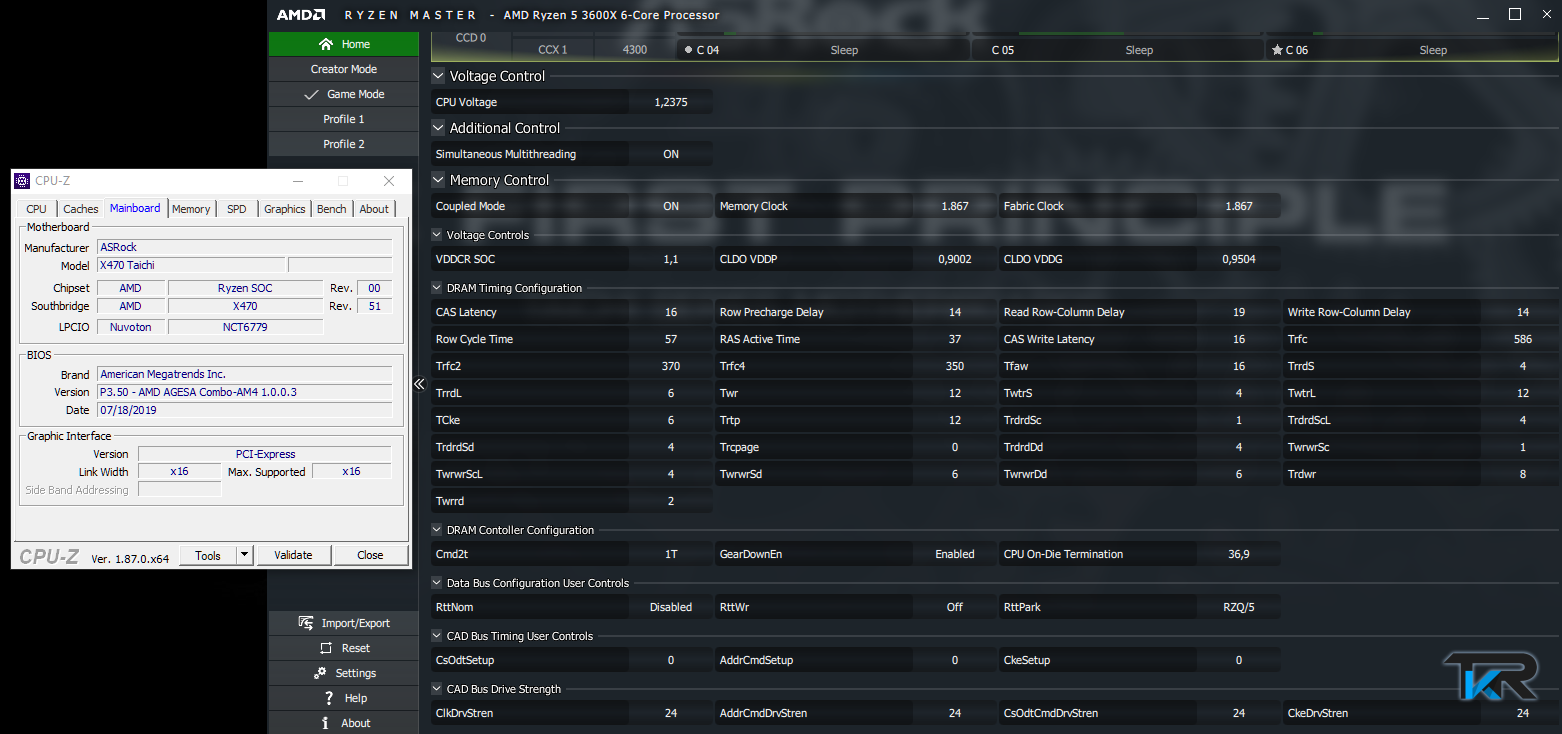Close the CPU-Z window with X
Viewport: 1562px width, 734px height.
(389, 181)
